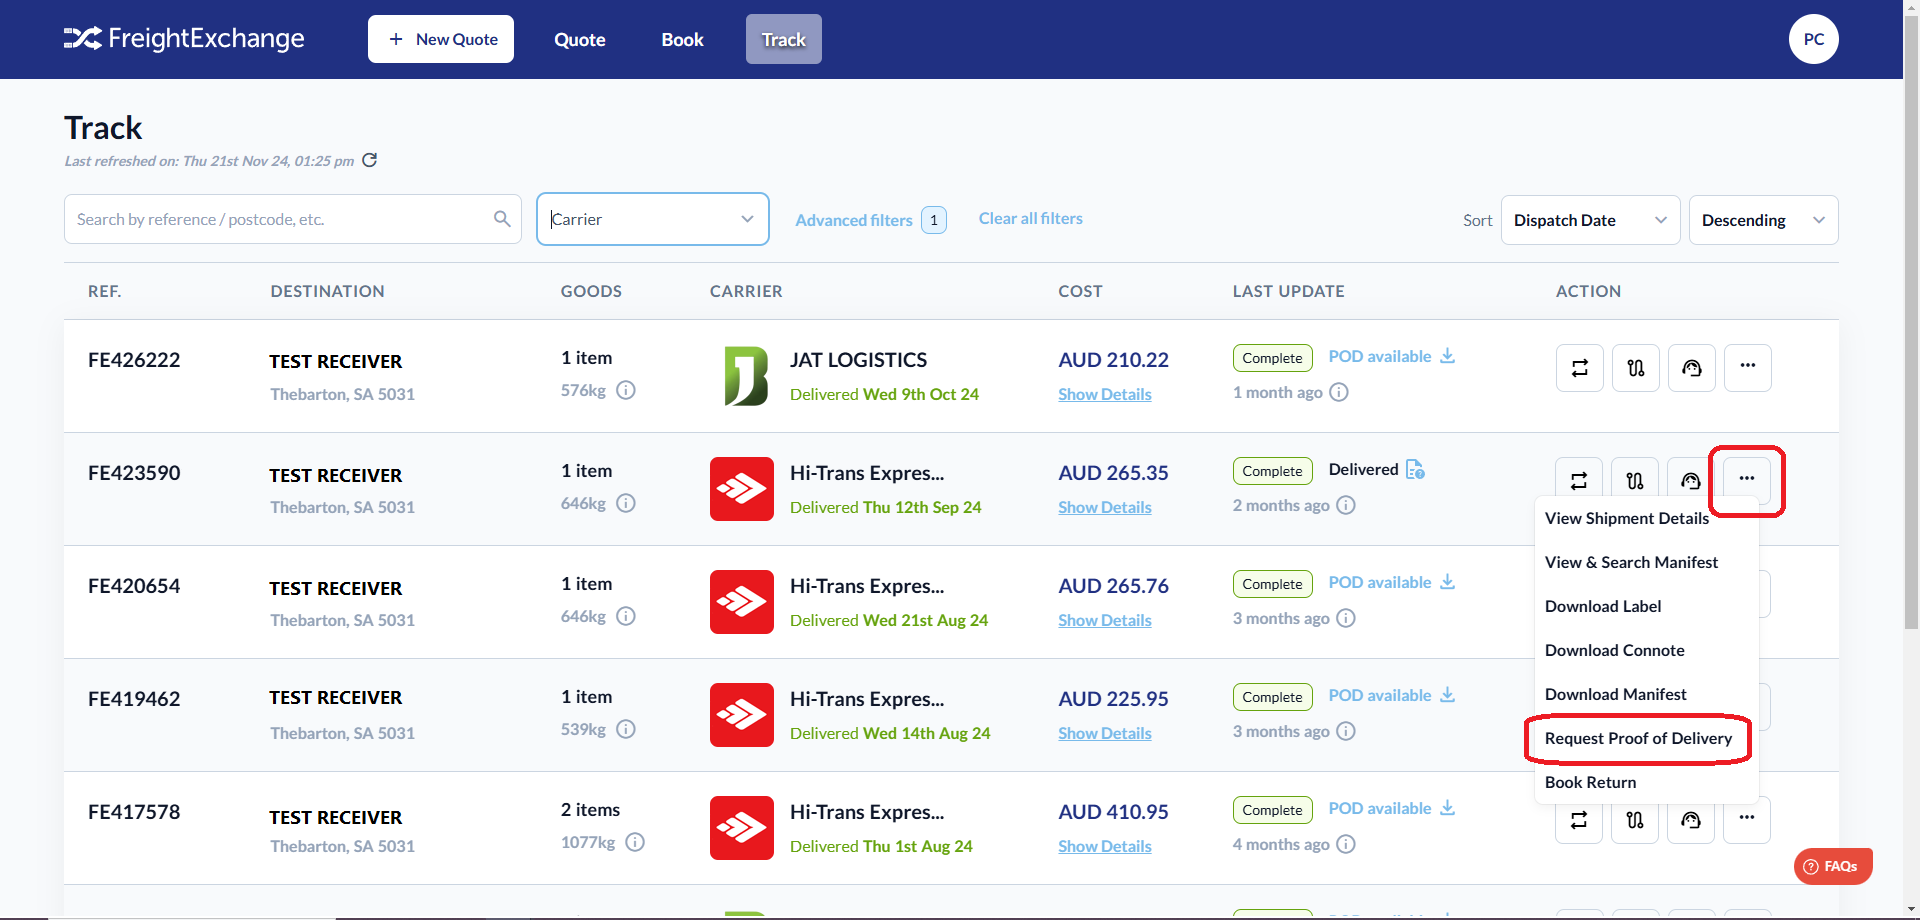Show cost details for AUD 265.35
Screen dimensions: 1920x920
(x=1105, y=507)
